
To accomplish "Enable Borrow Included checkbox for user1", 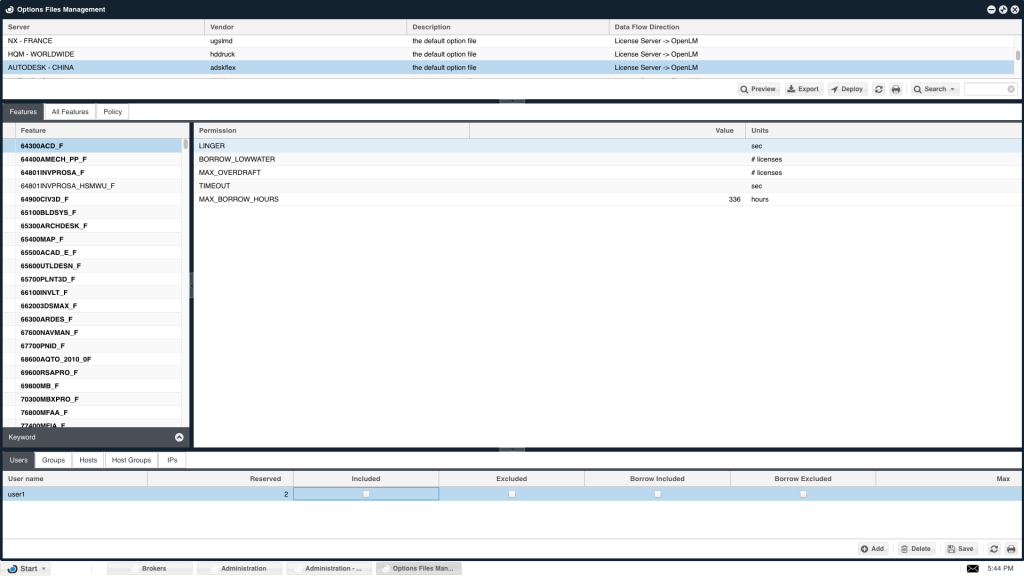I will tap(657, 494).
